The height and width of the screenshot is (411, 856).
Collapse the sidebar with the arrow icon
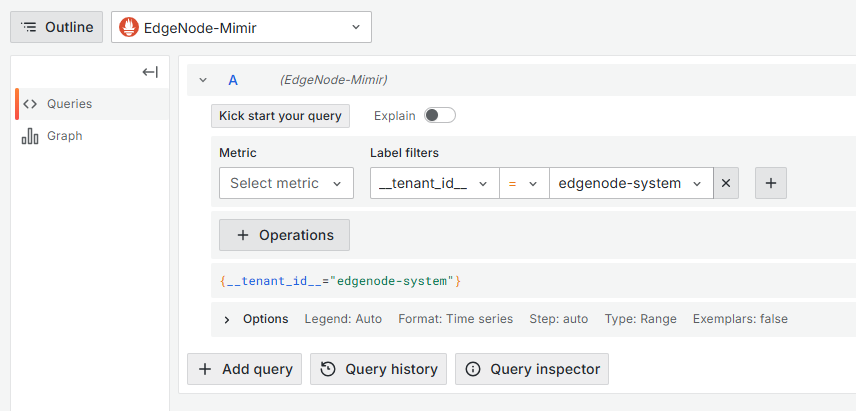tap(150, 72)
